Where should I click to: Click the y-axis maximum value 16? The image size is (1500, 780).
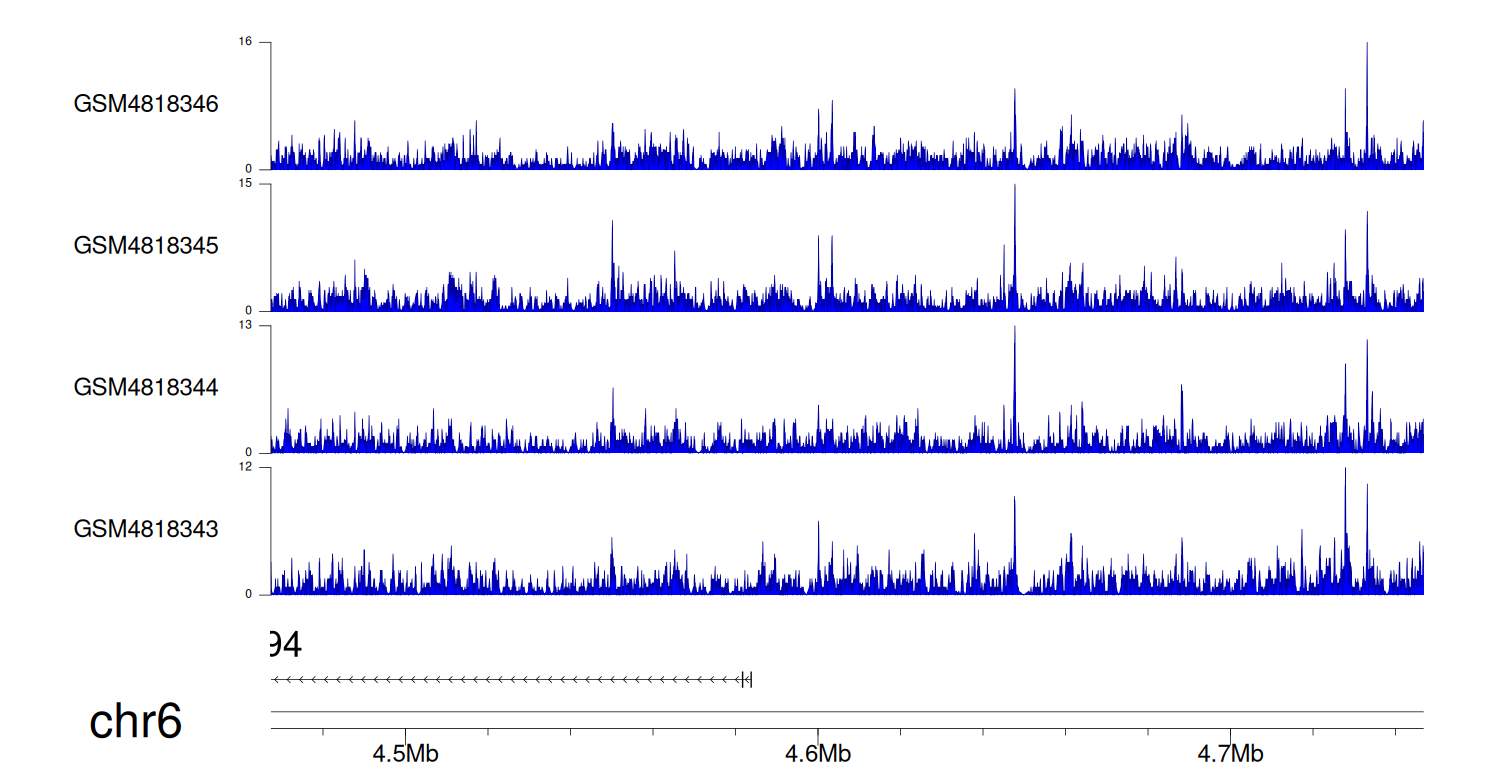point(245,42)
